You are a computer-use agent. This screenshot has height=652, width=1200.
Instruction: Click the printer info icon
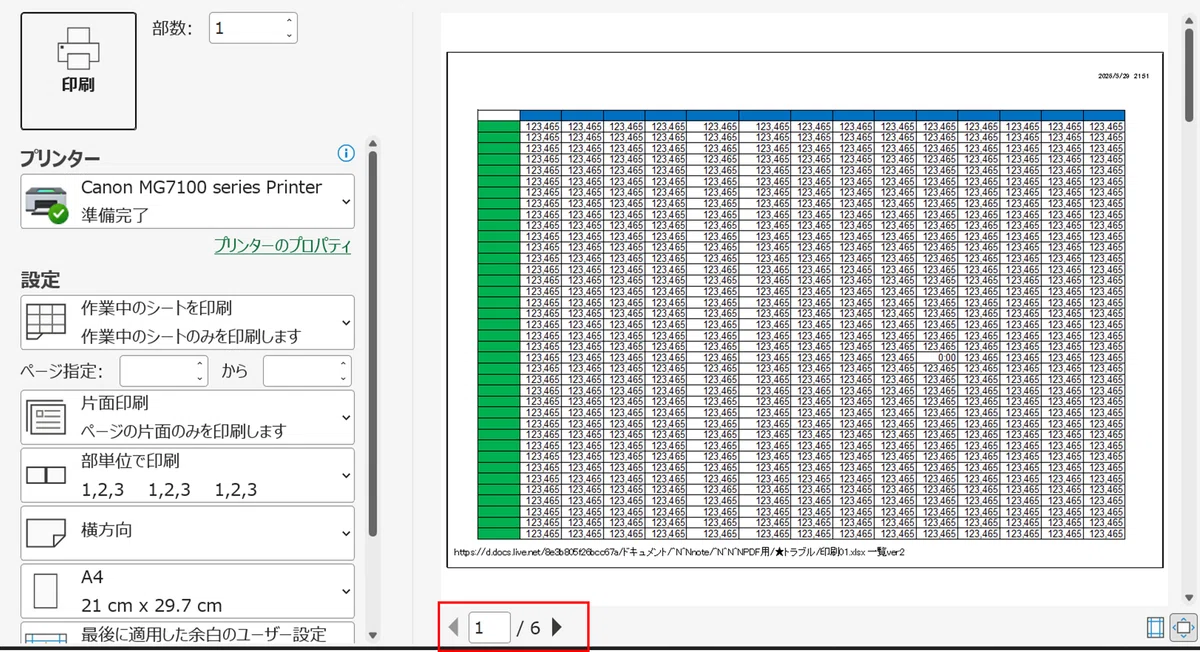click(346, 153)
